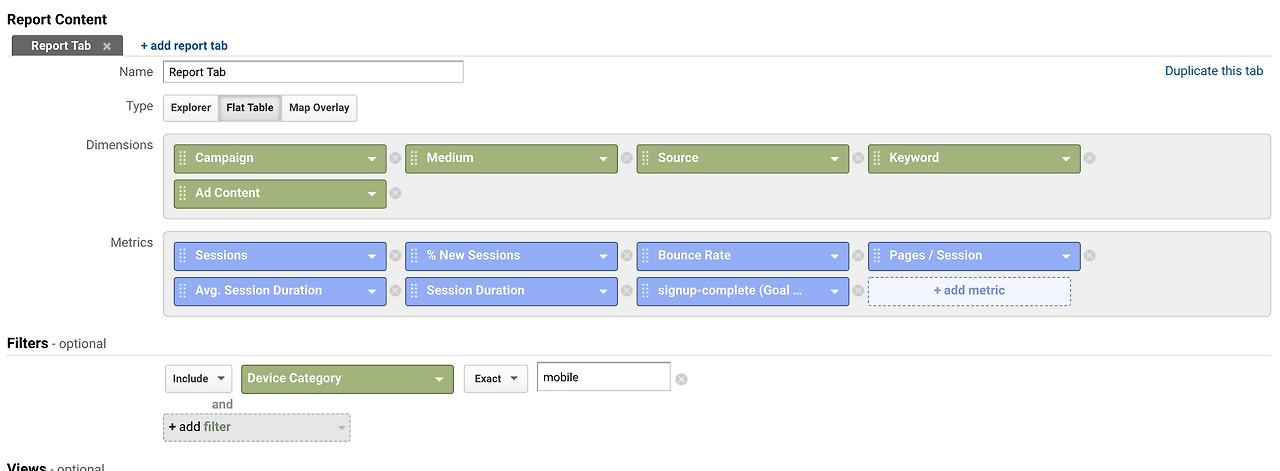This screenshot has width=1280, height=471.
Task: Remove the Campaign dimension with its x icon
Action: pos(395,158)
